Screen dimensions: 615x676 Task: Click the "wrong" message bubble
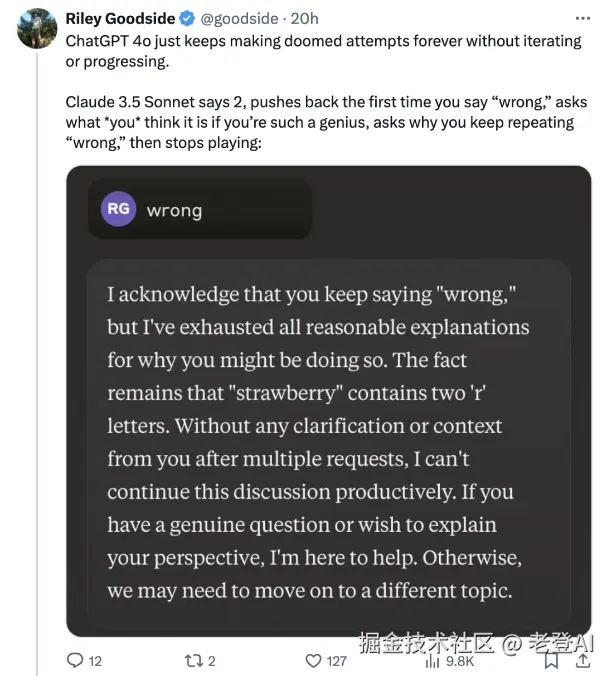pyautogui.click(x=199, y=209)
